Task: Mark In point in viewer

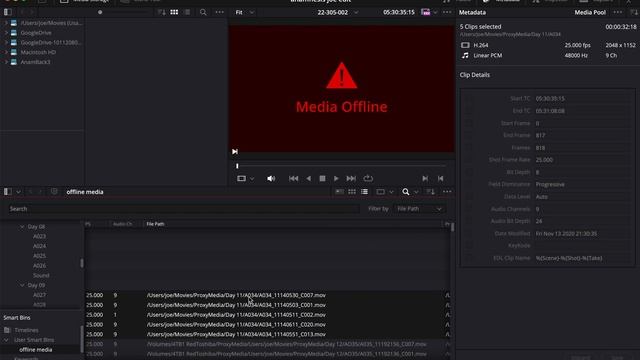Action: [x=425, y=178]
